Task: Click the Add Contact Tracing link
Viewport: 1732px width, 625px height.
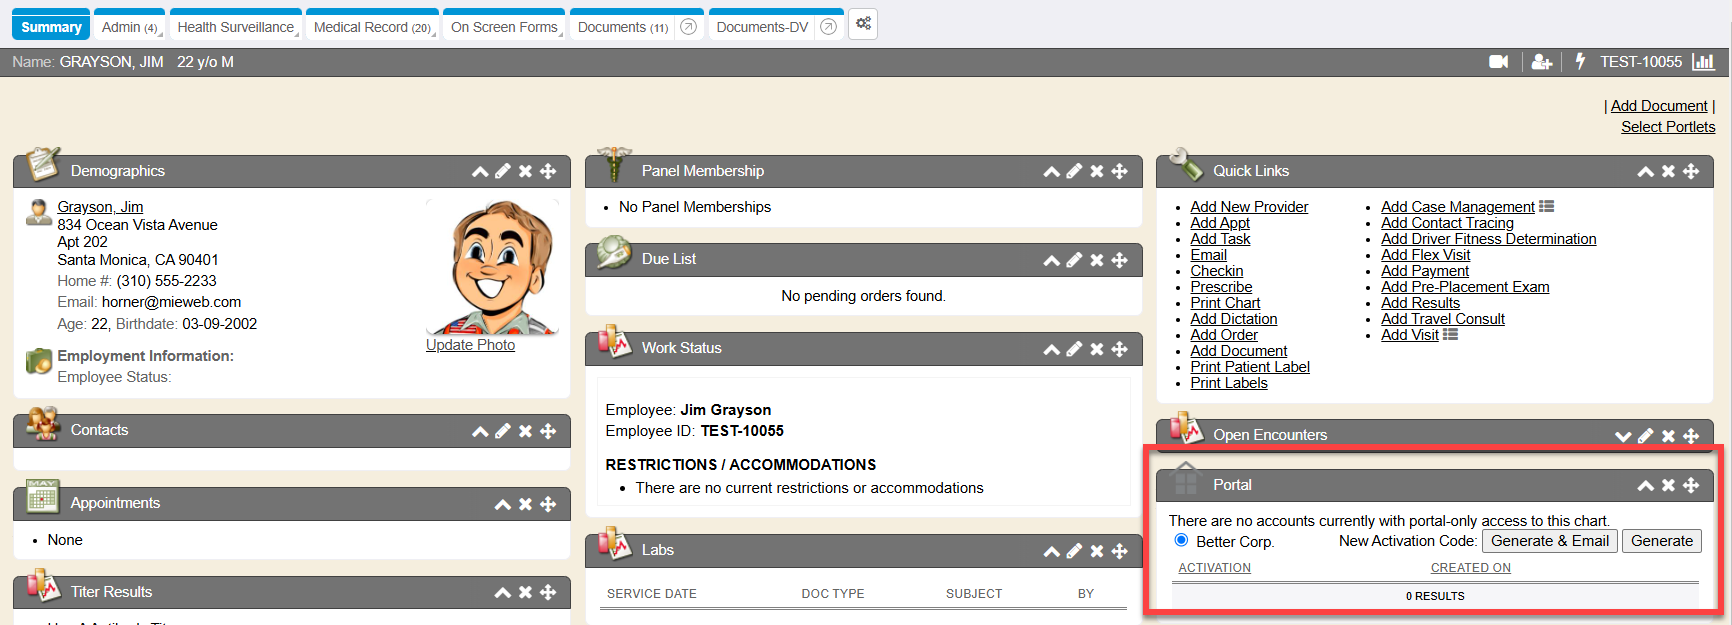Action: pos(1447,223)
